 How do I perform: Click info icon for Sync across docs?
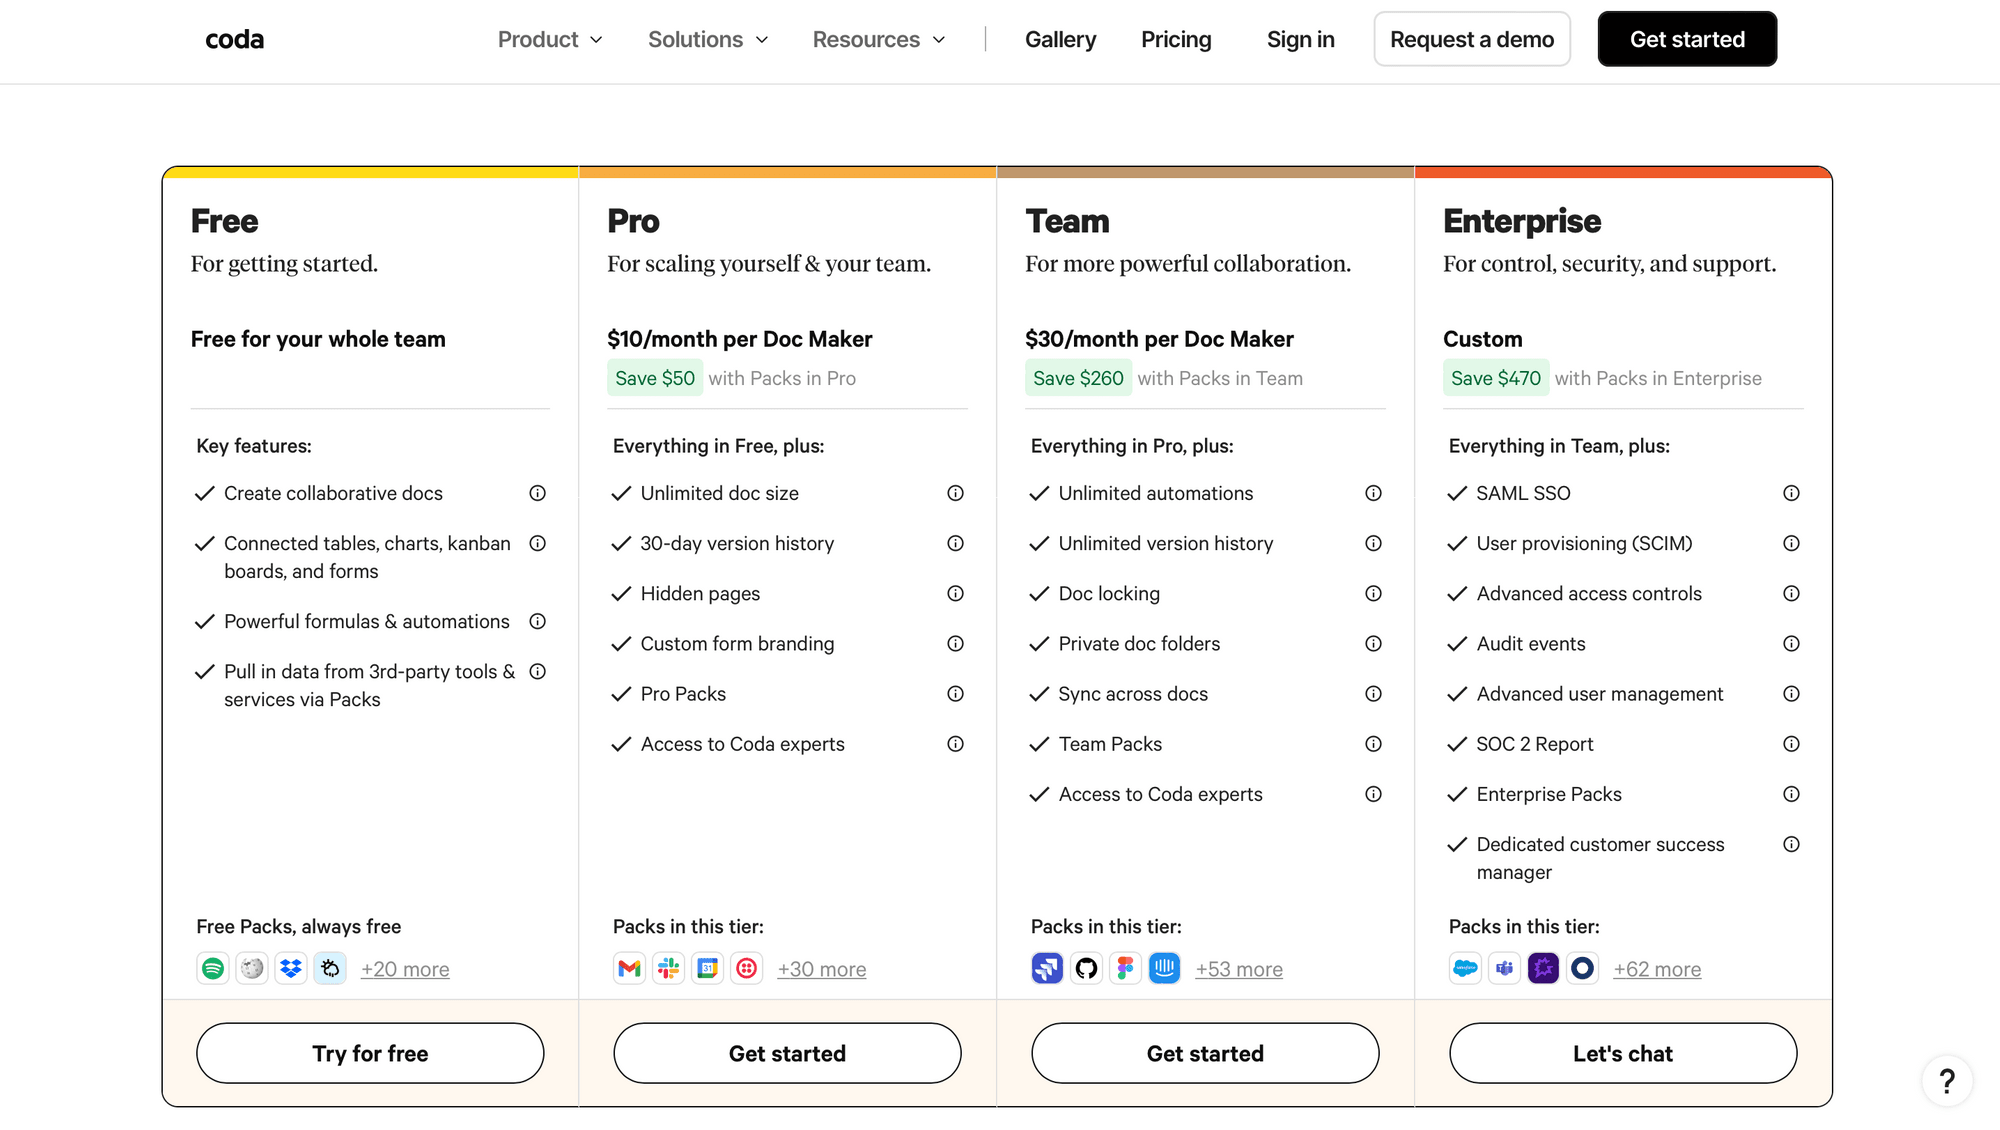click(x=1374, y=693)
